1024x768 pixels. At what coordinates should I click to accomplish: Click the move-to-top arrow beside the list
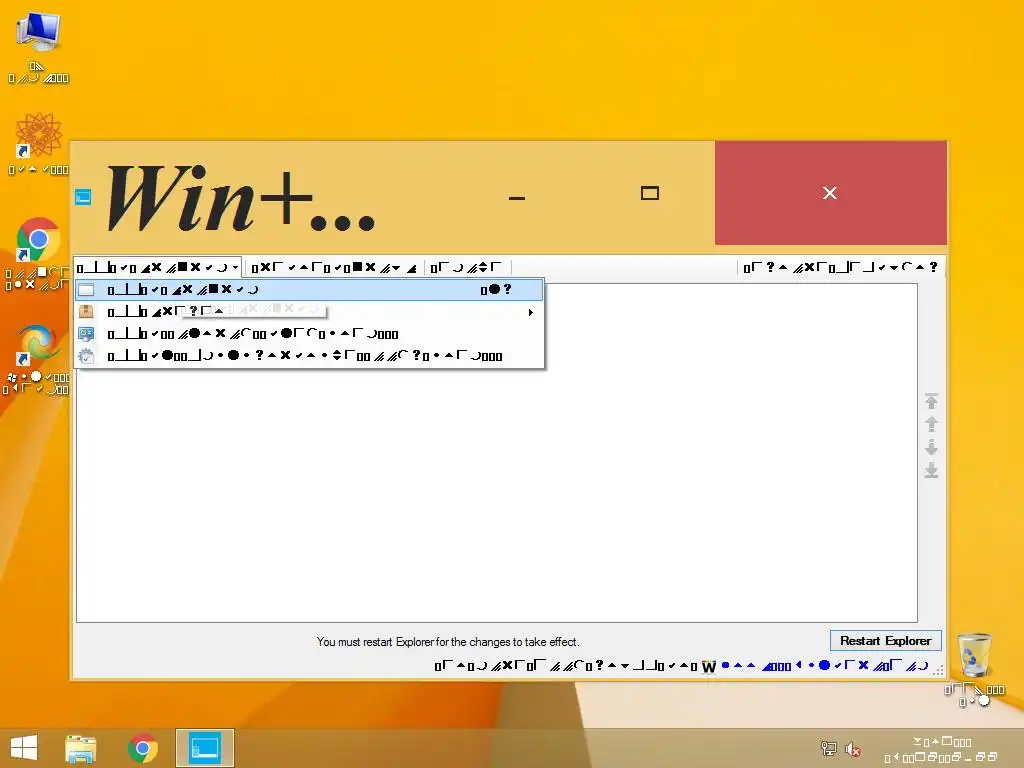[x=931, y=401]
